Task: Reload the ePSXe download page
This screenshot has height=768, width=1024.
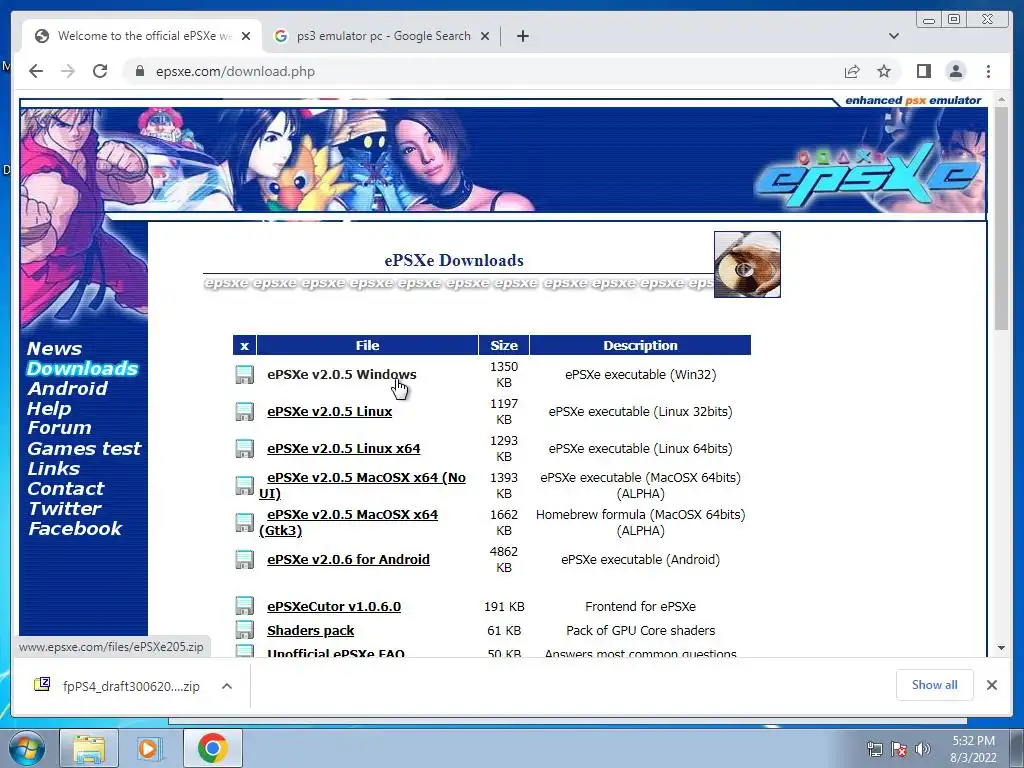Action: point(100,71)
